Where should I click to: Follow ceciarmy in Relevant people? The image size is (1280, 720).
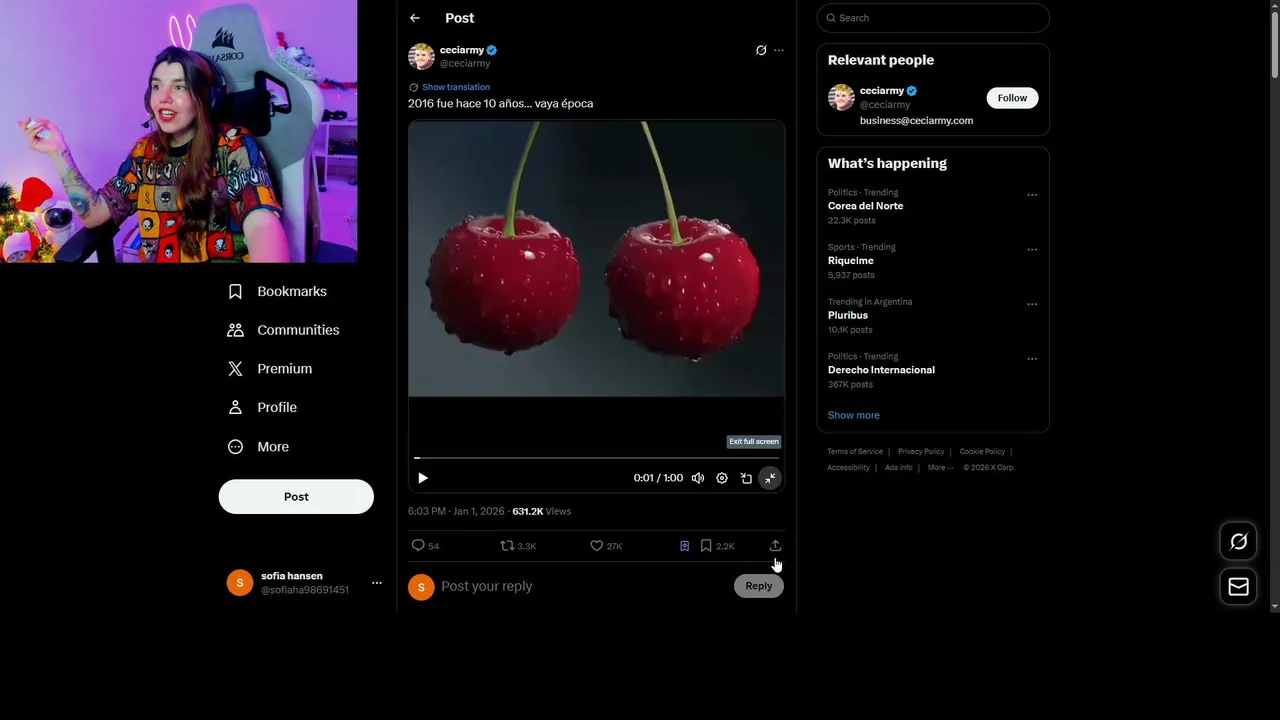pyautogui.click(x=1012, y=98)
